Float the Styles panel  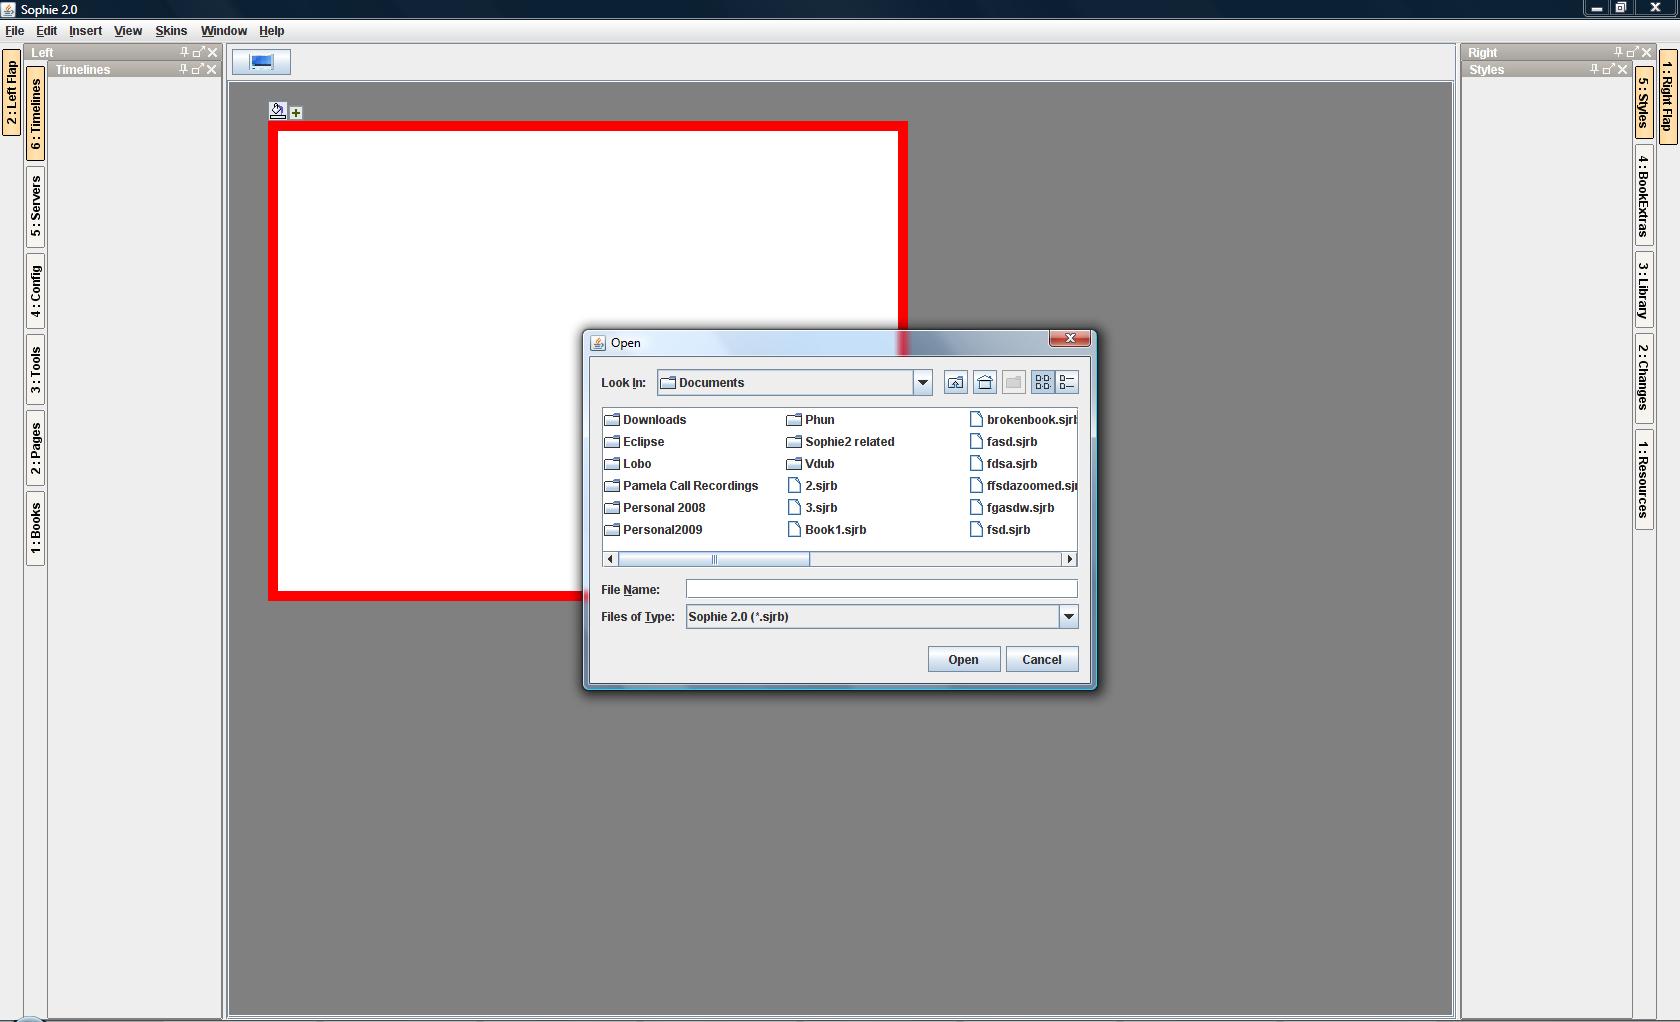[1608, 69]
